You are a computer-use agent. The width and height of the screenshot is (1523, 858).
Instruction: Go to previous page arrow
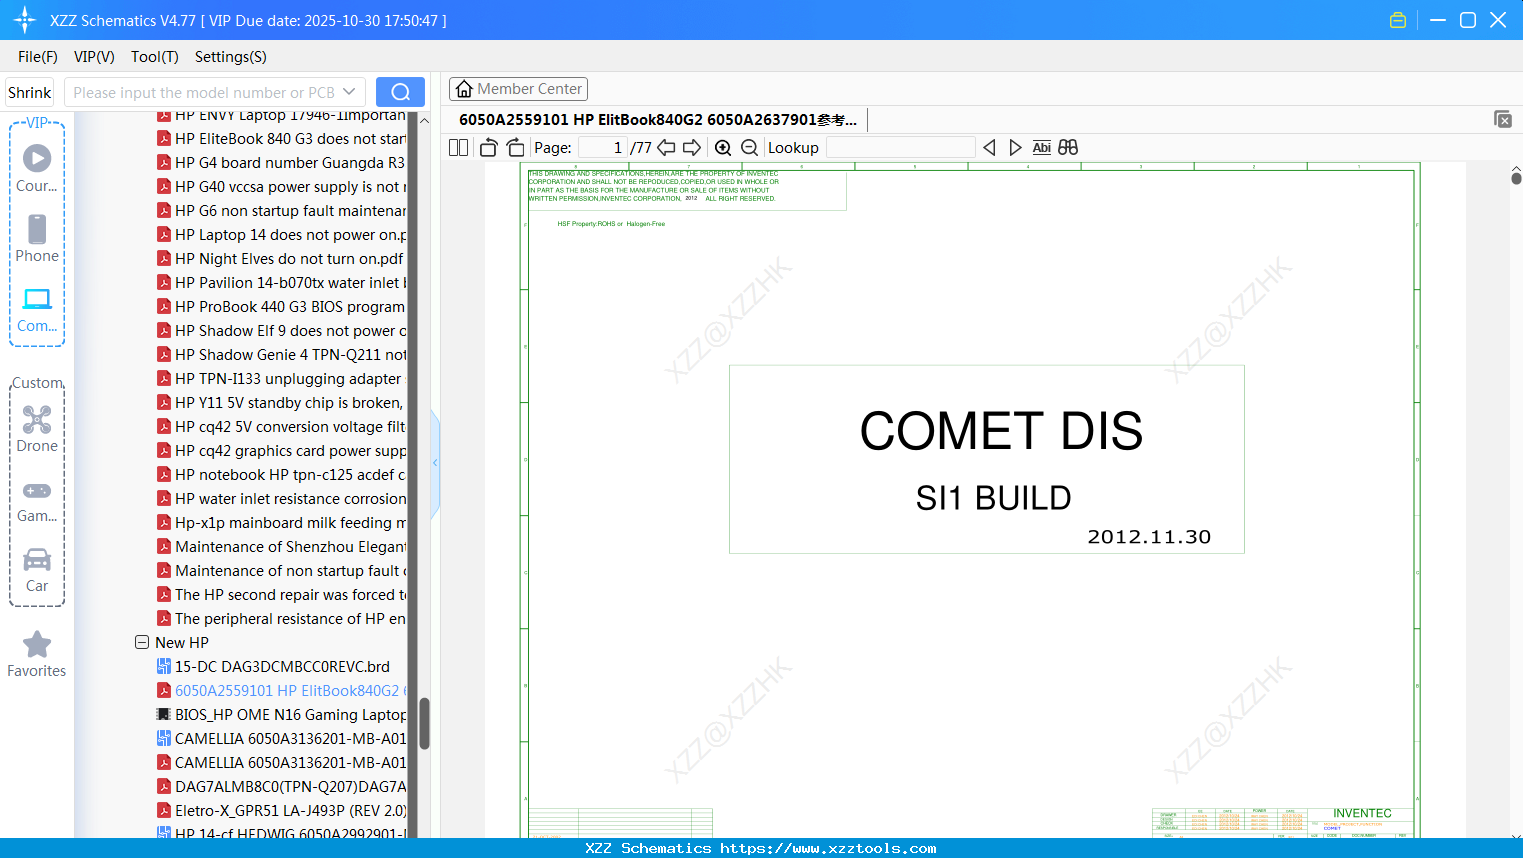(666, 148)
